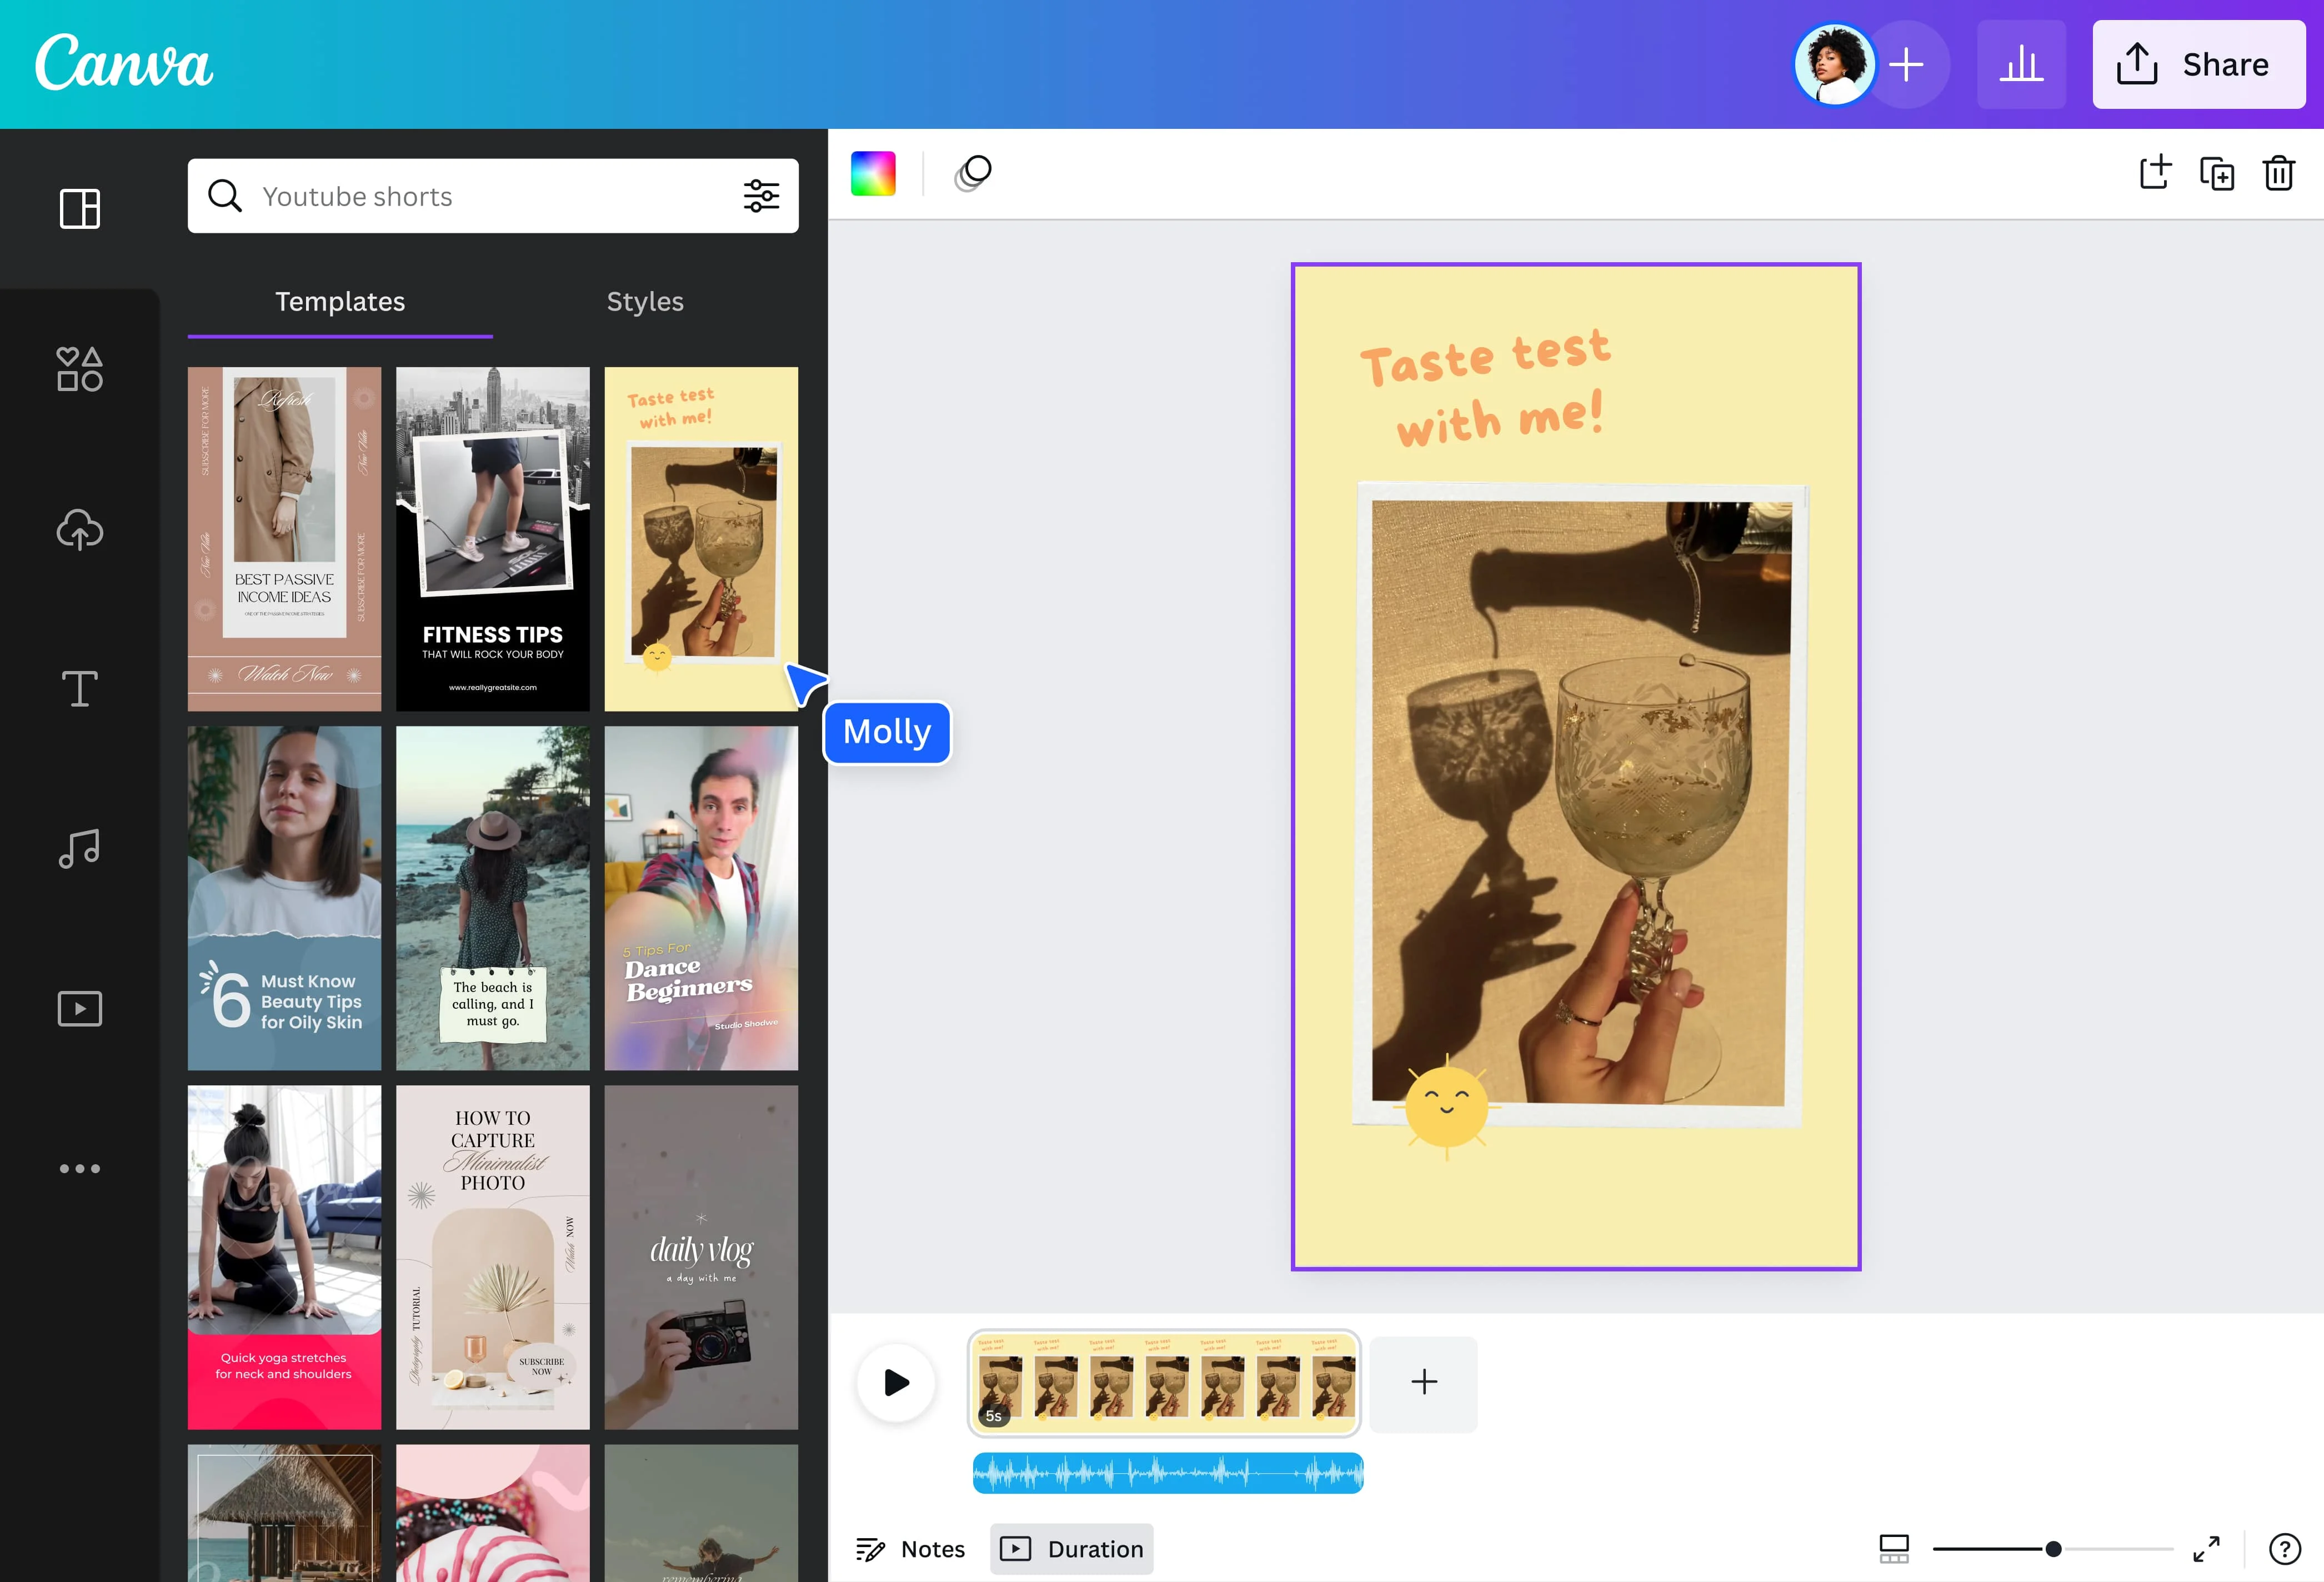This screenshot has width=2324, height=1582.
Task: Open the Elements panel in the sidebar
Action: [79, 369]
